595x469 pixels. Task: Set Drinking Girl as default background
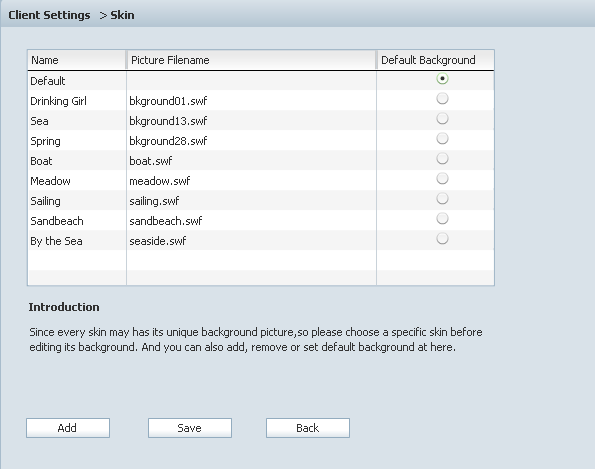click(442, 99)
